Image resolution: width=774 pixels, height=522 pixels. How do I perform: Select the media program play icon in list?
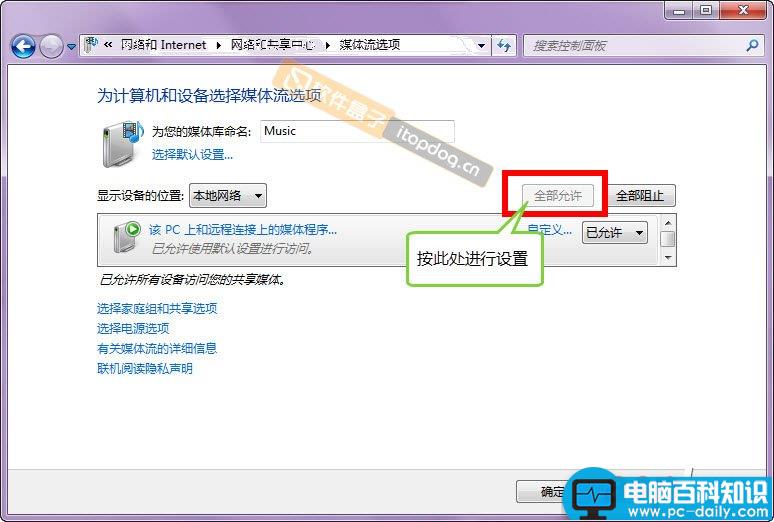(127, 234)
